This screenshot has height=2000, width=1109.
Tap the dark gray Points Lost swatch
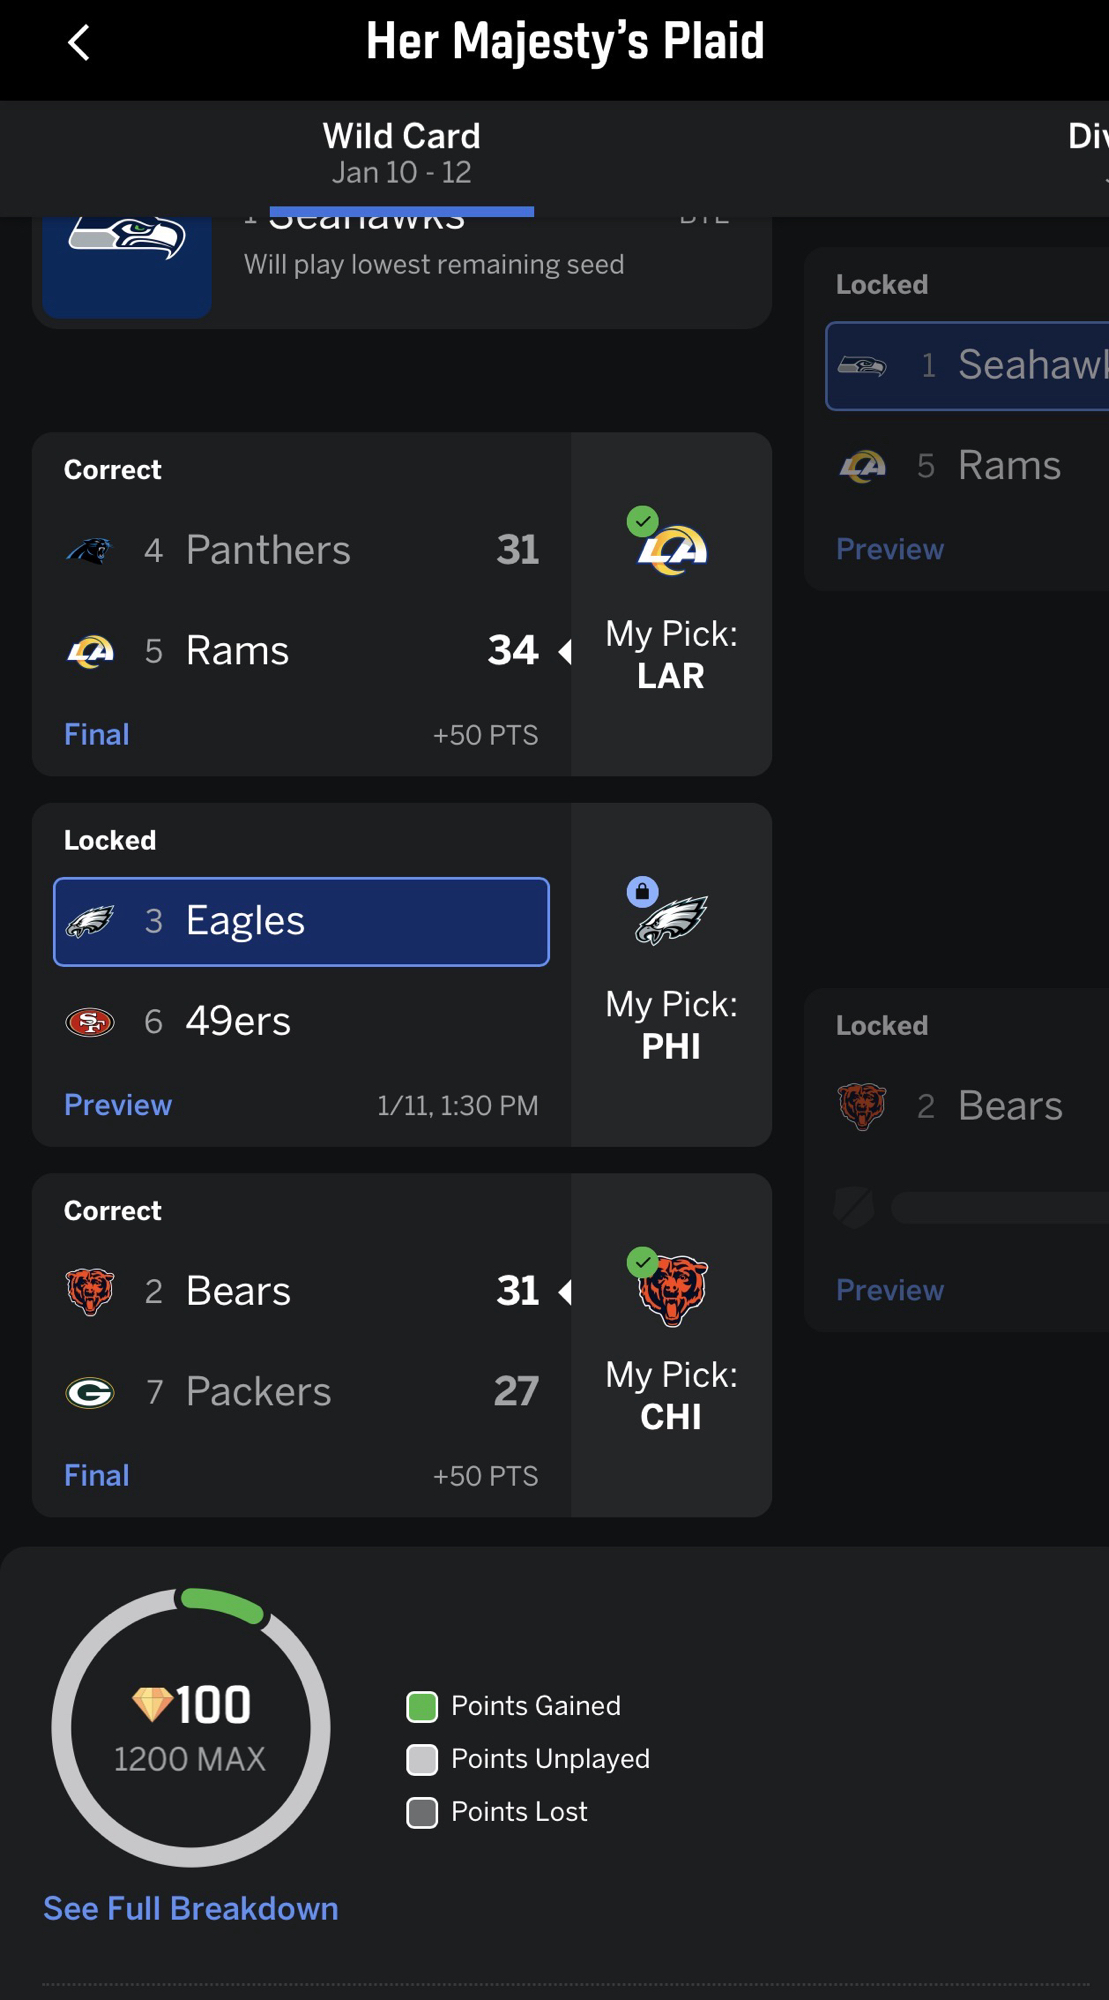pos(422,1813)
